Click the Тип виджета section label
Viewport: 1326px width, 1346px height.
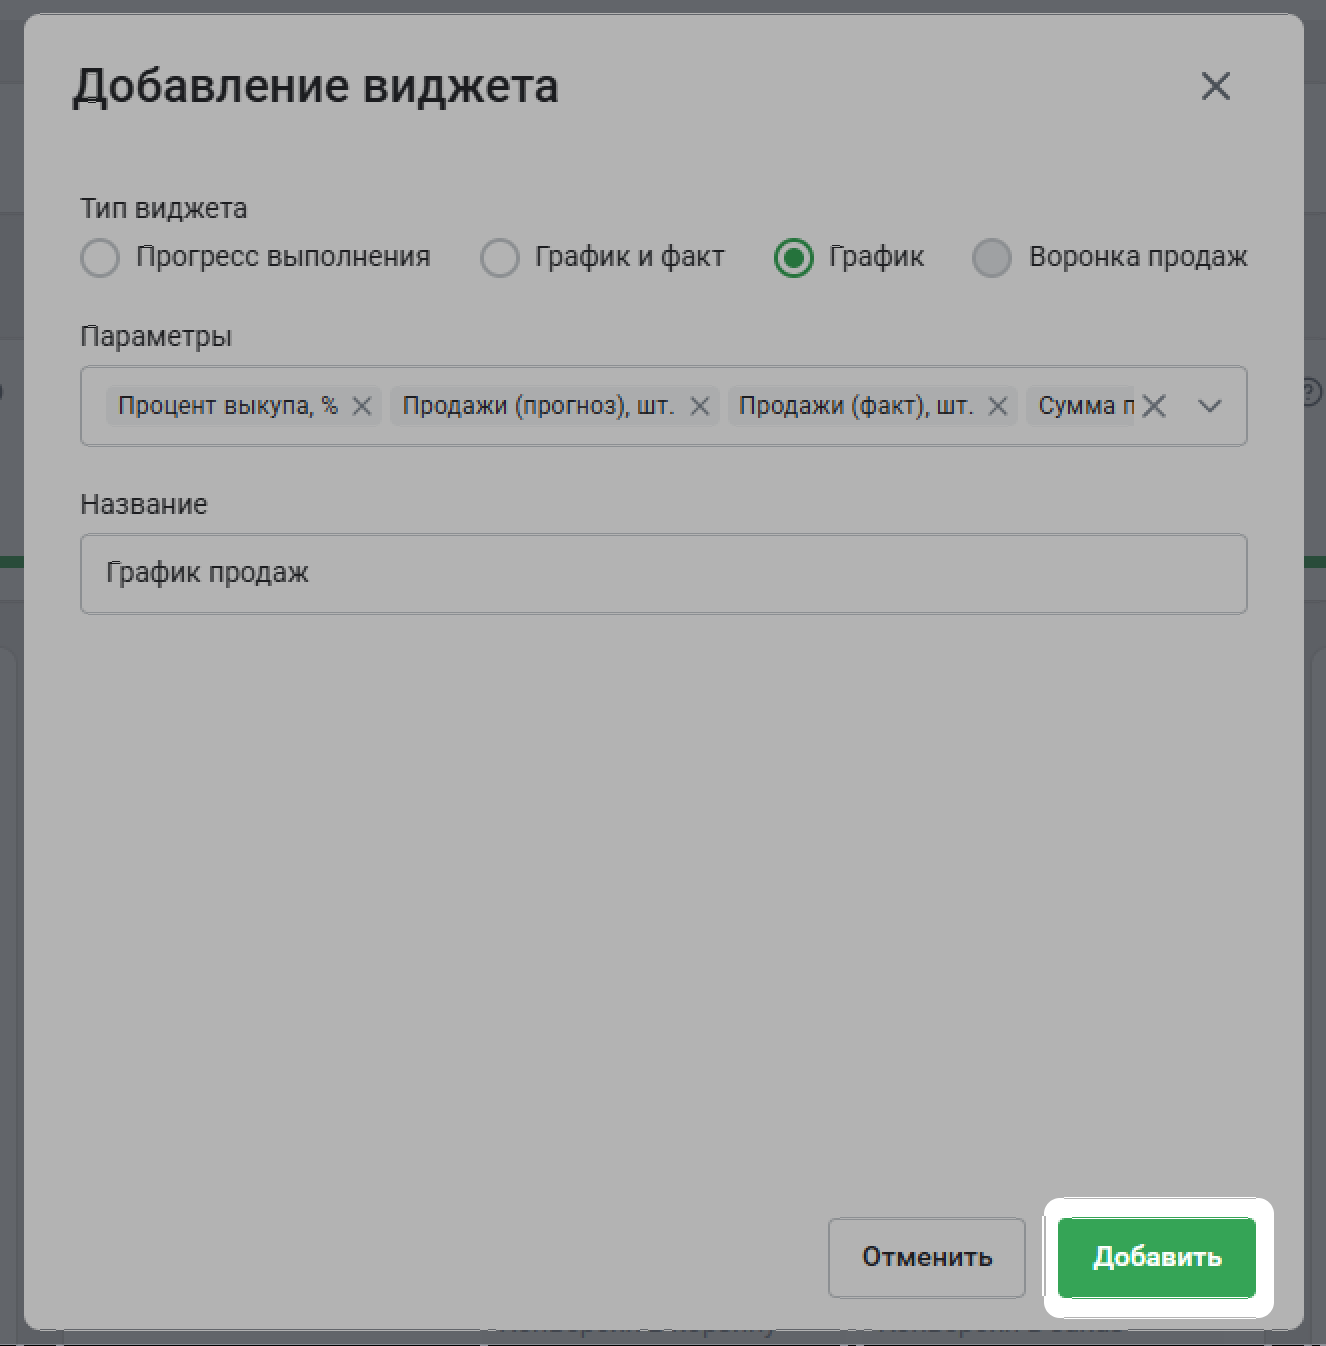pos(164,208)
